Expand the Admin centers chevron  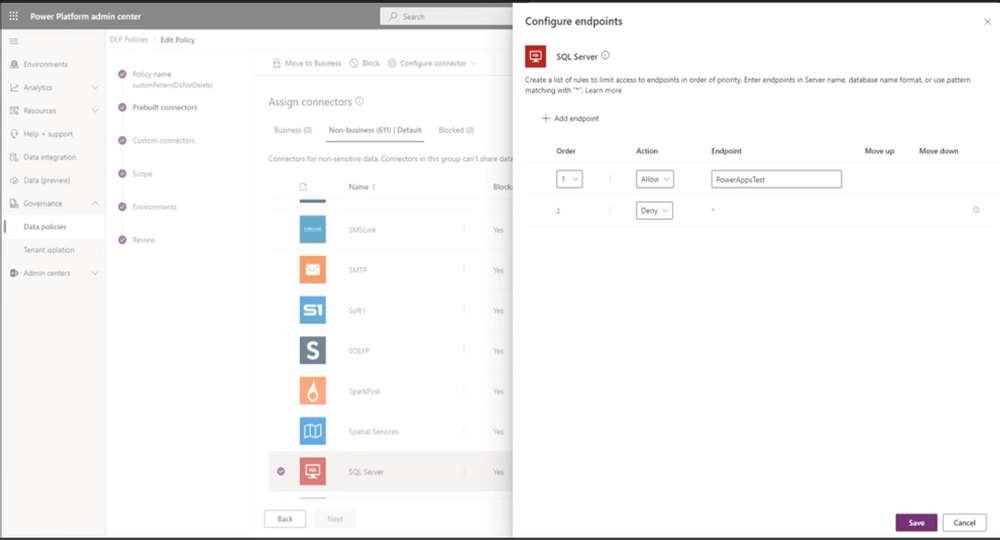click(x=95, y=273)
